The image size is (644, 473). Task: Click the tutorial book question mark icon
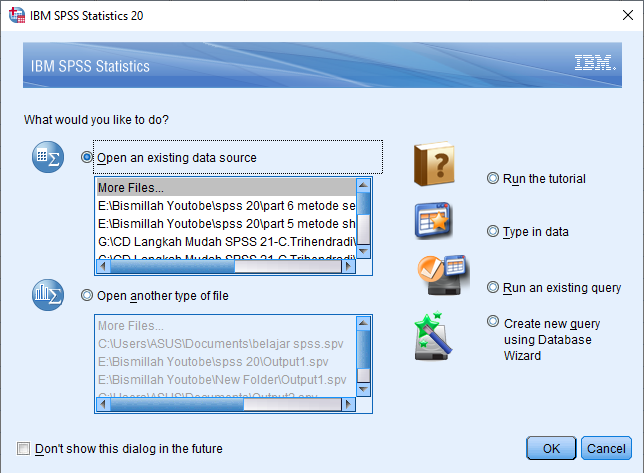coord(435,164)
